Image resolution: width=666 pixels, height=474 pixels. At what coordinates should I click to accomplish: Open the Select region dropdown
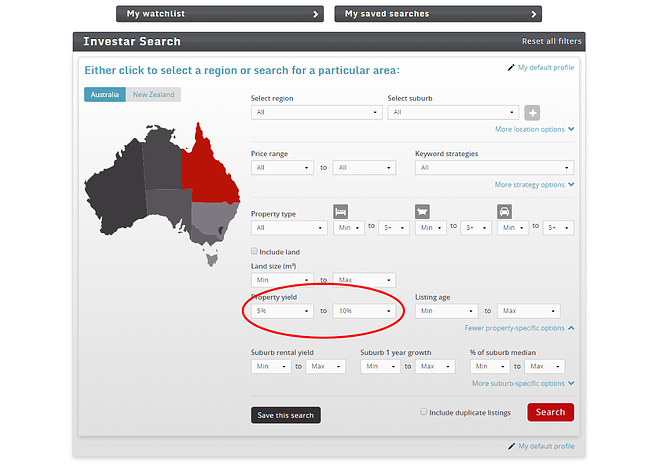[316, 112]
